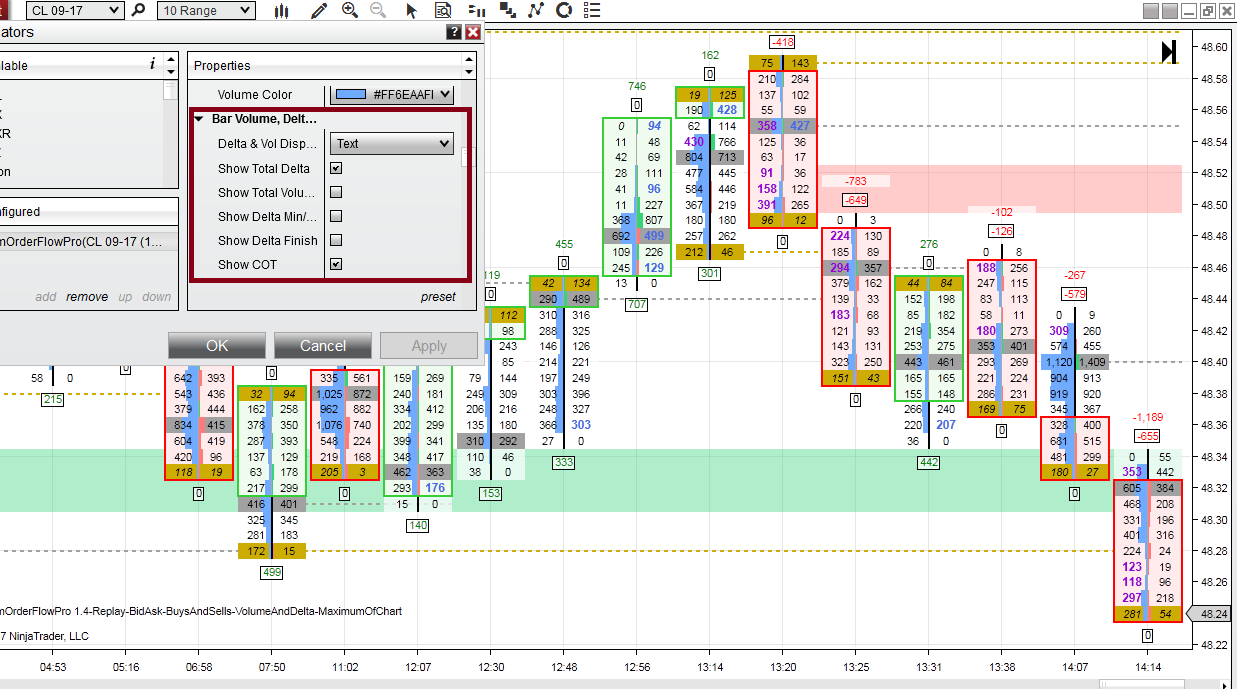
Task: Open the CL 09-17 instrument dropdown
Action: click(75, 11)
